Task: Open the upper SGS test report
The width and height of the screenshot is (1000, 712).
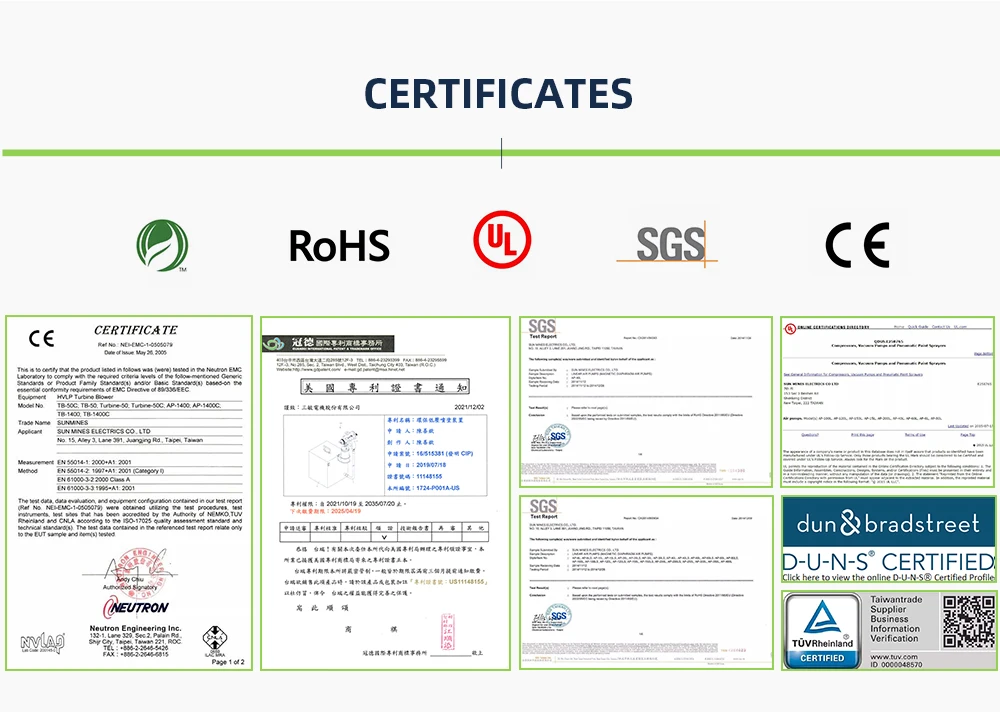Action: [645, 402]
